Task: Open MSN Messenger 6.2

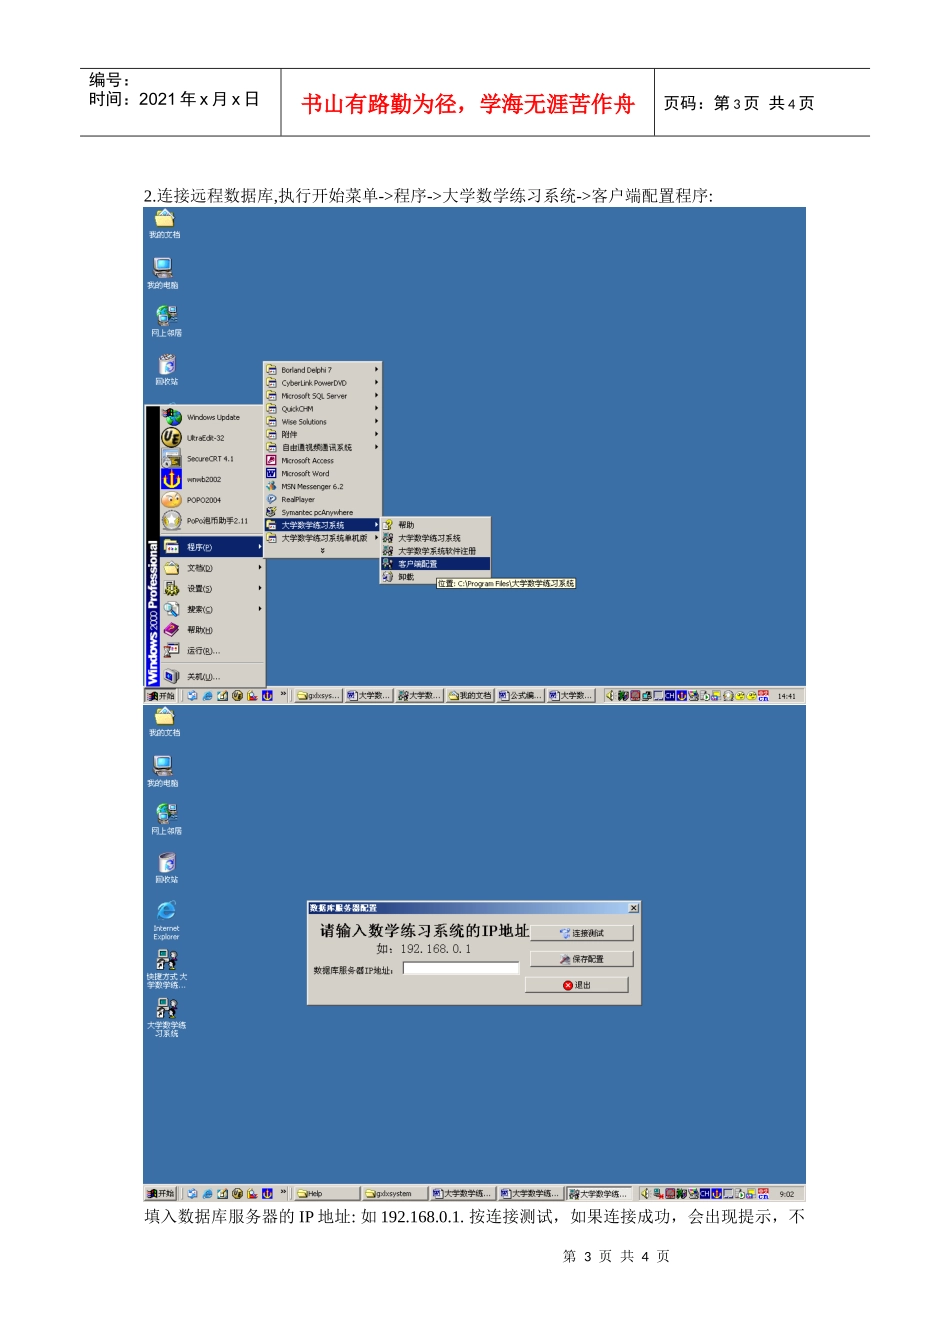Action: pyautogui.click(x=311, y=487)
